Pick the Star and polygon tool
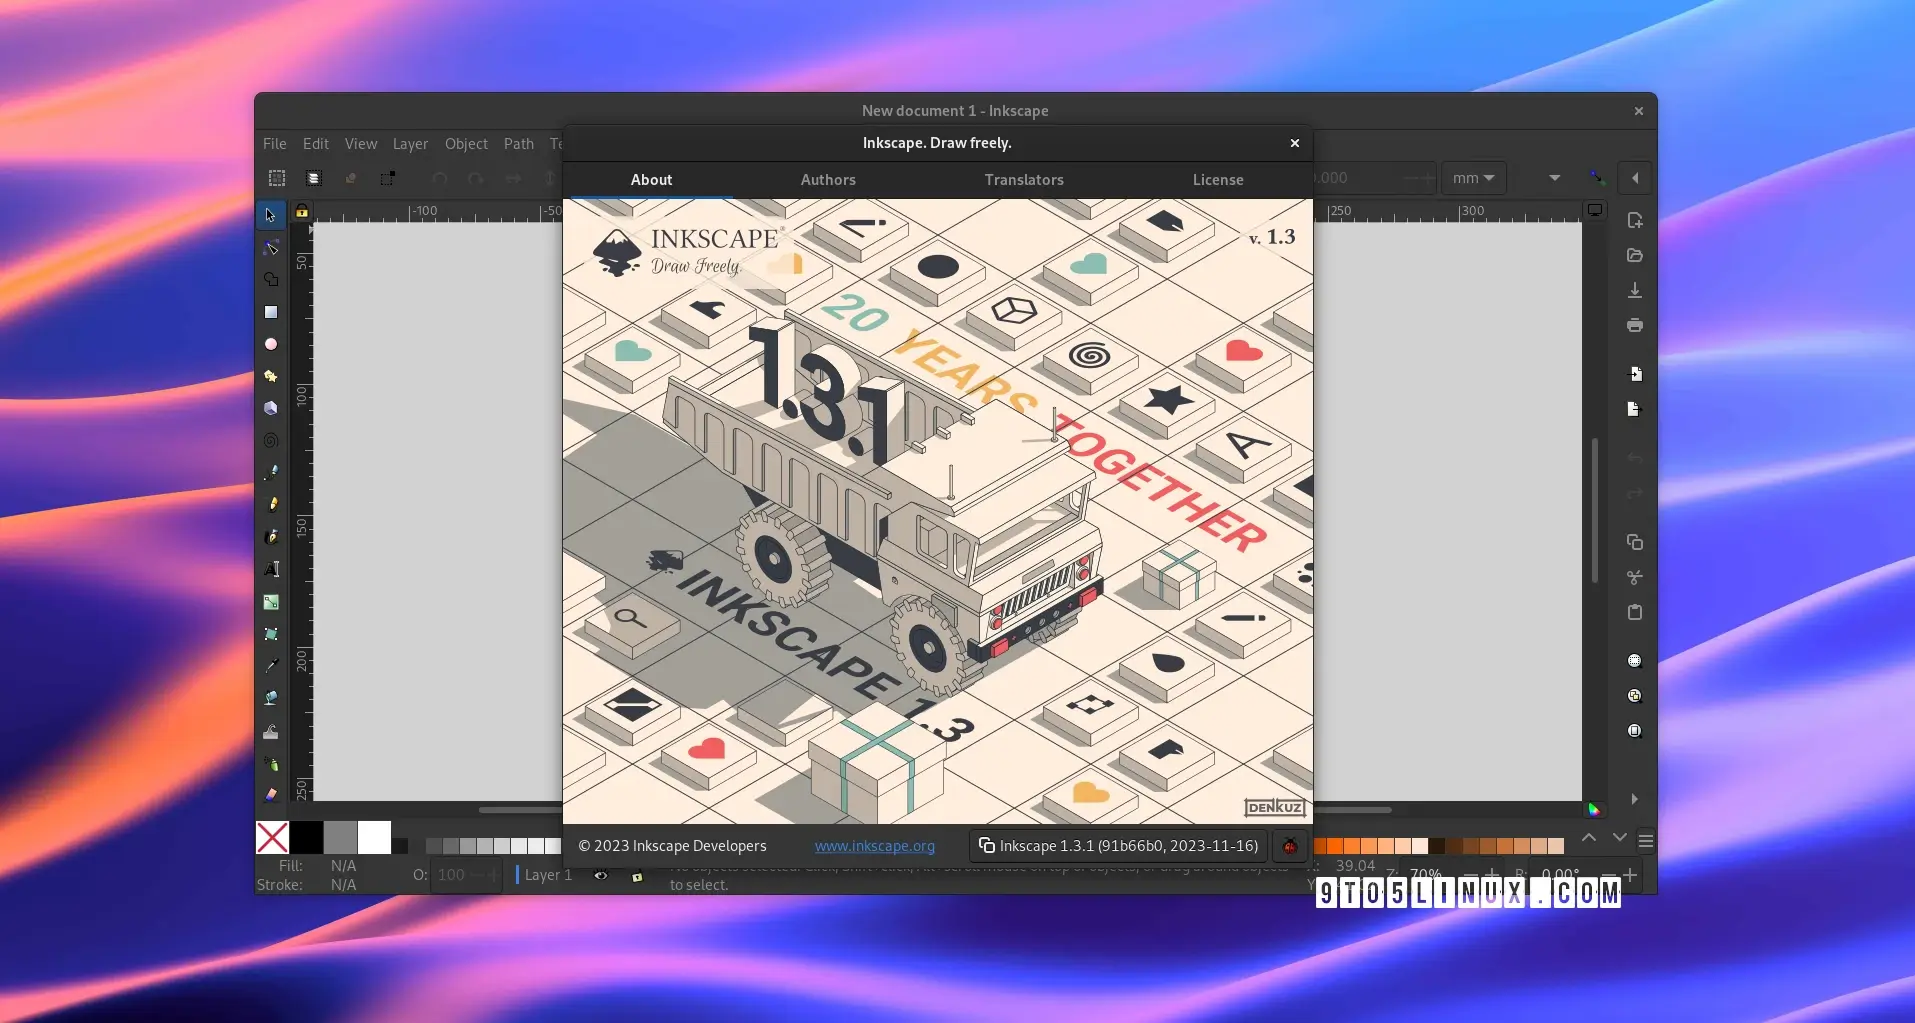Viewport: 1915px width, 1023px height. tap(270, 376)
